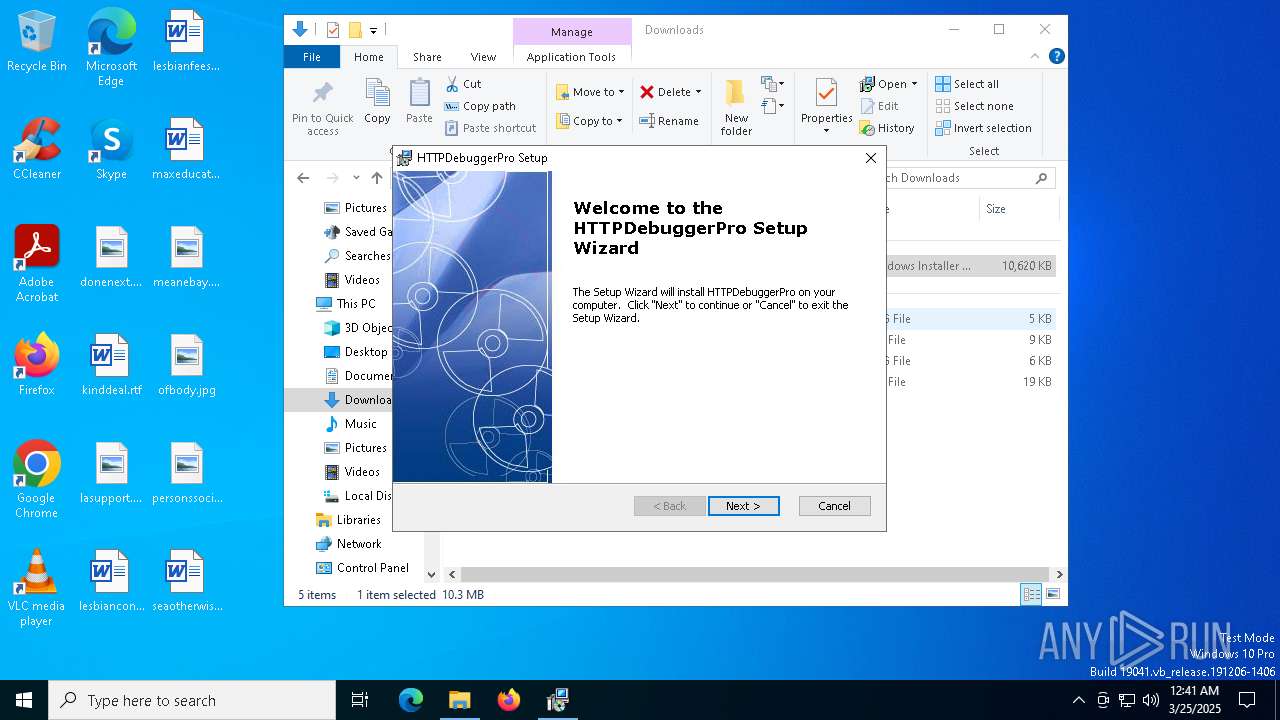
Task: Select Music in navigation pane
Action: pyautogui.click(x=351, y=424)
